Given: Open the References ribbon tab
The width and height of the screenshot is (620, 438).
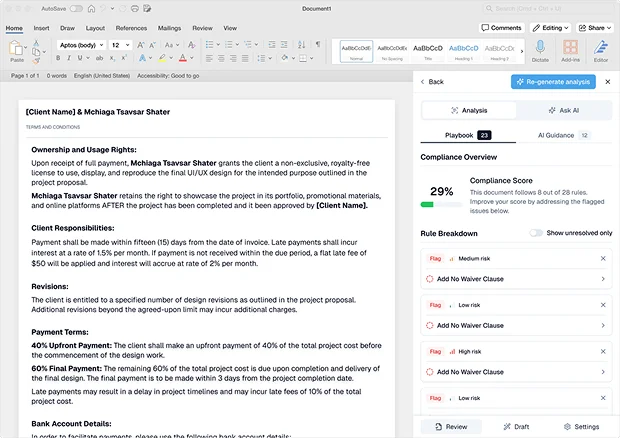Looking at the screenshot, I should point(131,28).
